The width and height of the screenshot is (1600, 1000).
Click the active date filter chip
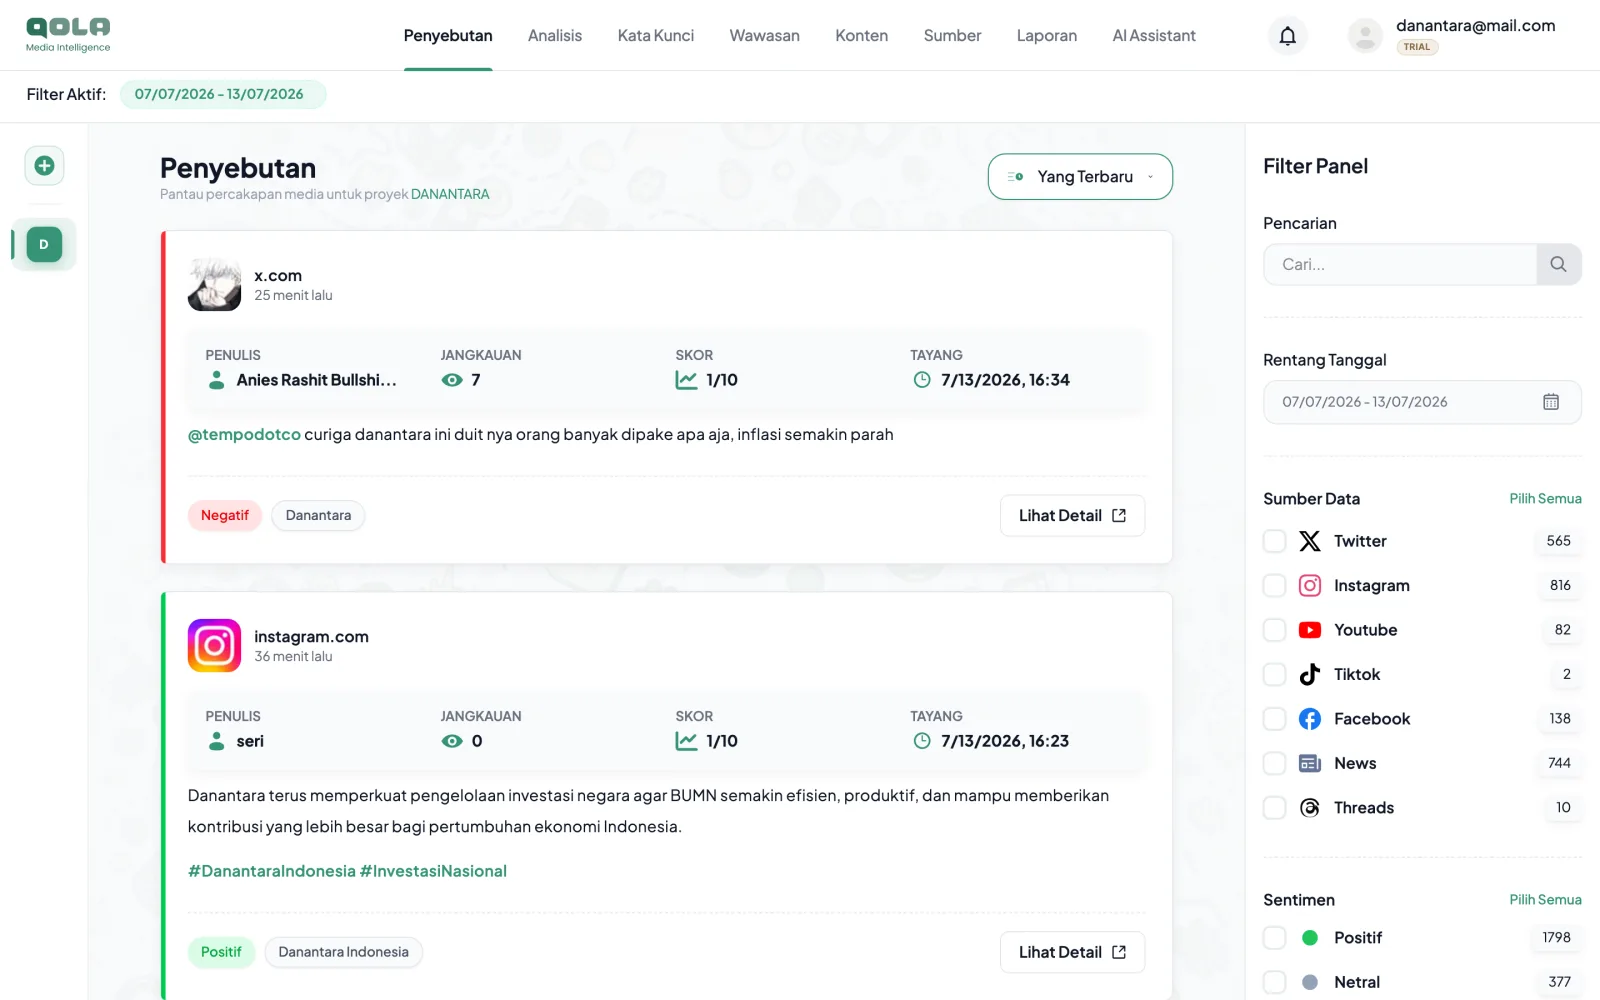[223, 94]
